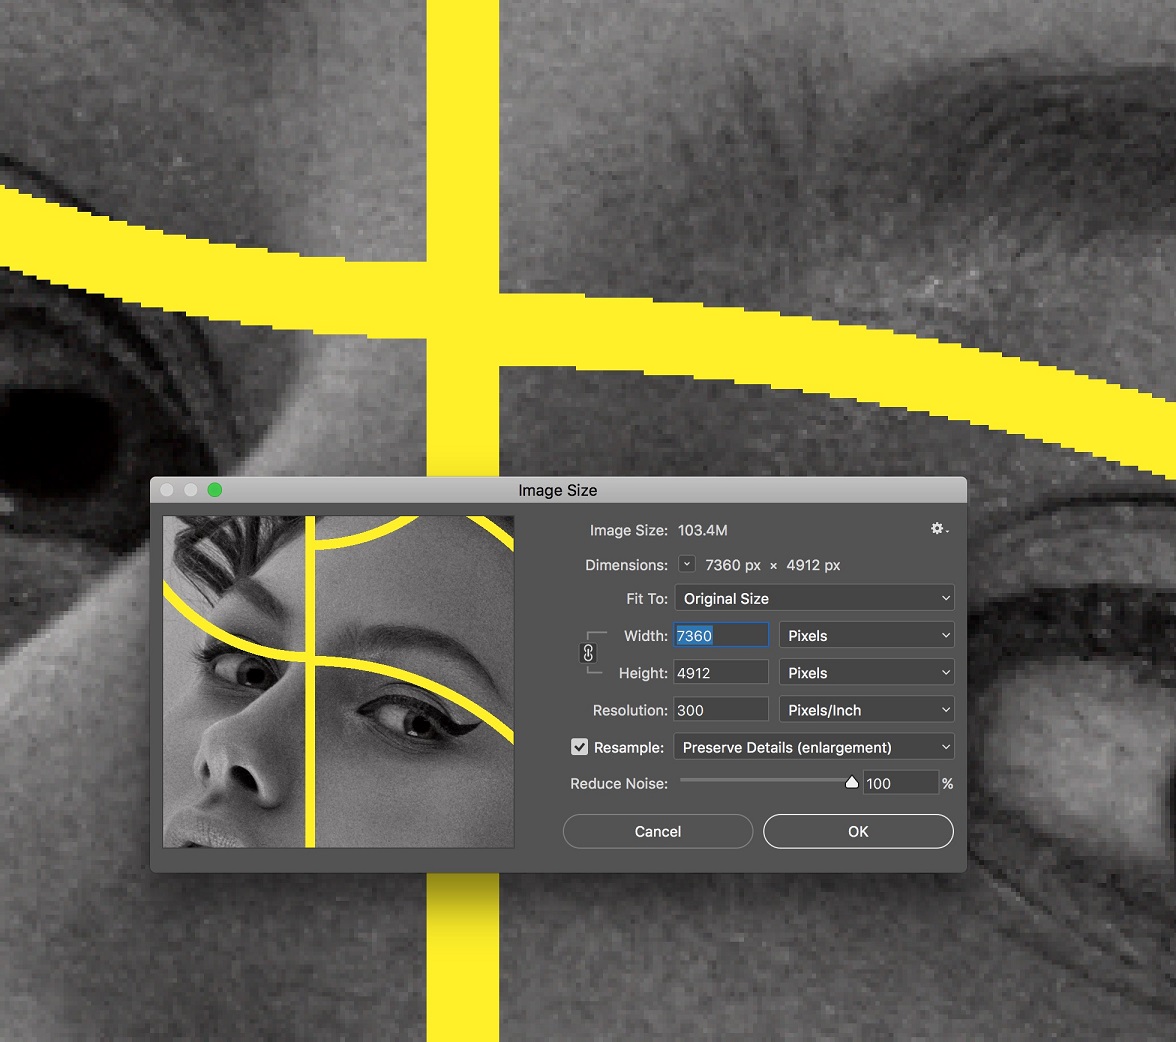Click the Reduce Noise percentage field

(900, 783)
